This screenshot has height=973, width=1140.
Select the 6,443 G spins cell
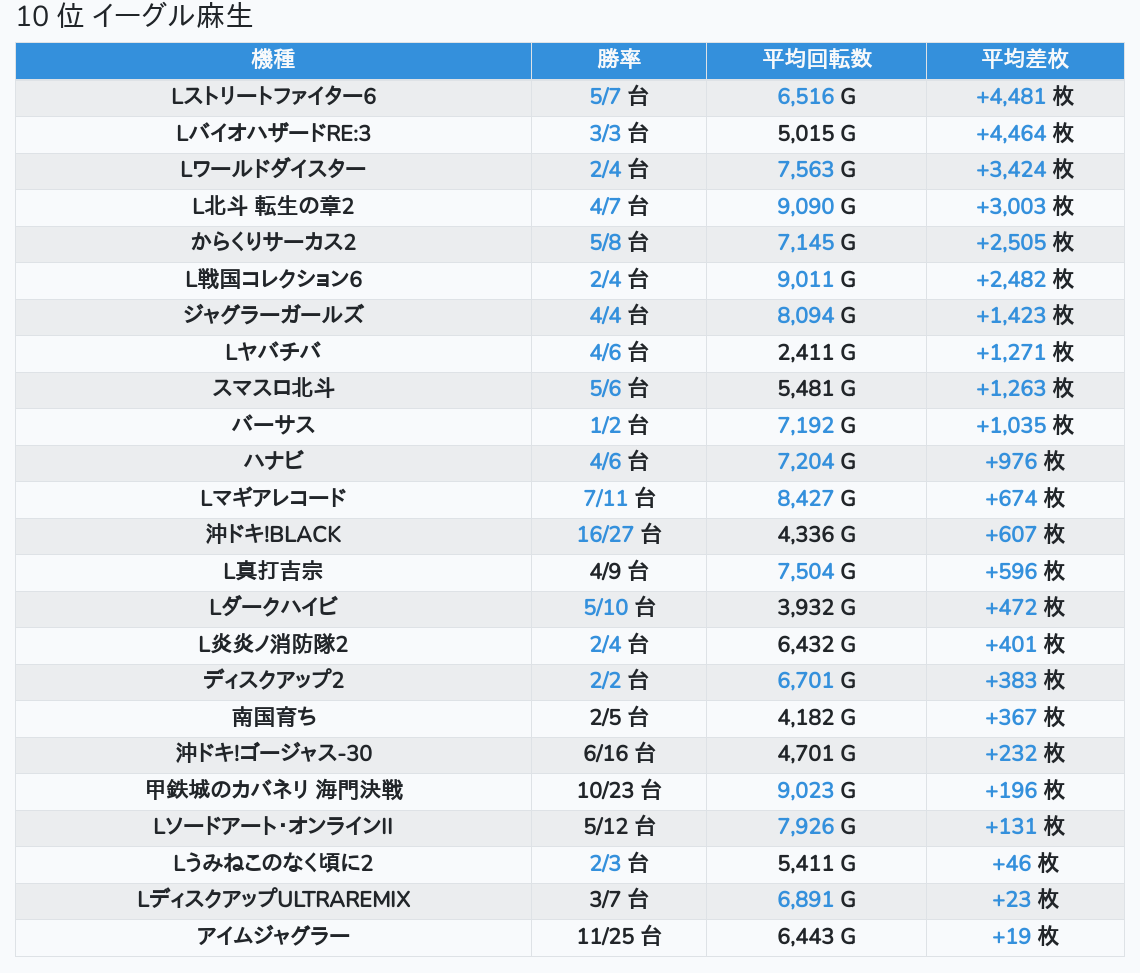[816, 936]
